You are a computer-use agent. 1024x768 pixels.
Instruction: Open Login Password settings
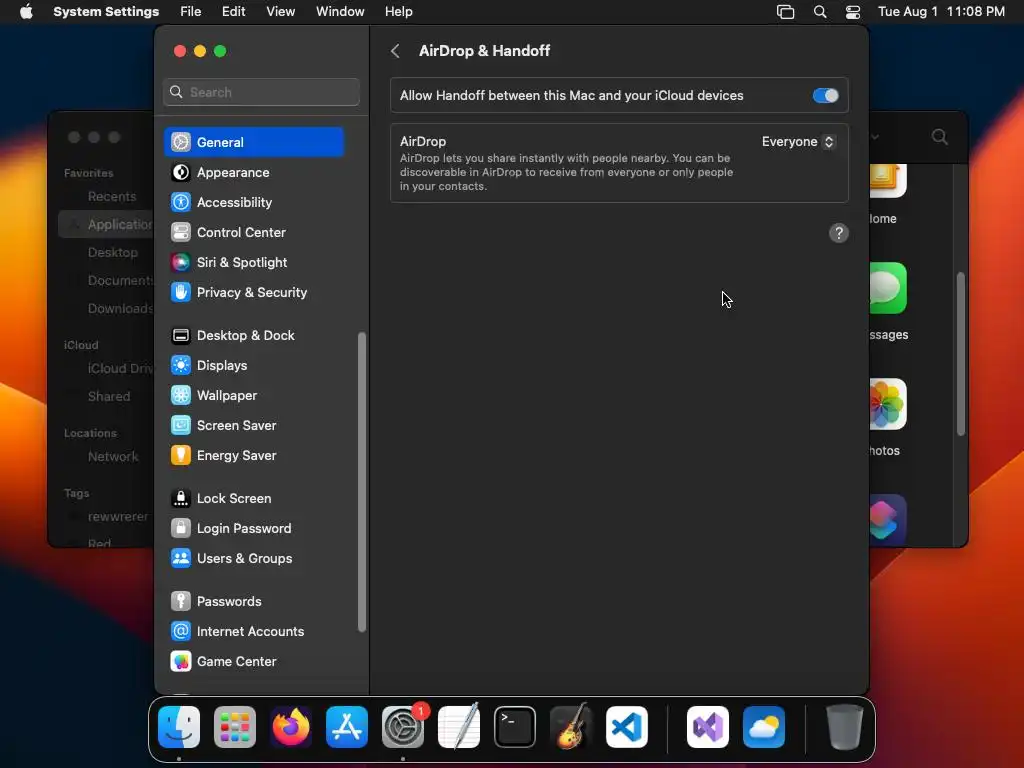254,529
